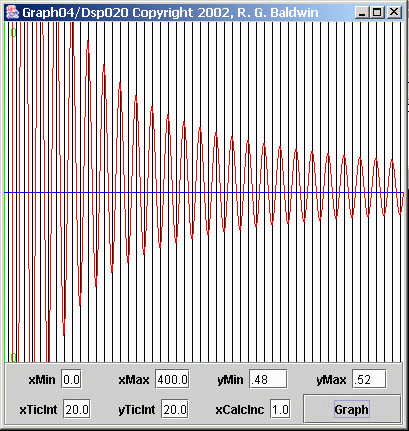
Task: Click the xCalcInc label
Action: [240, 410]
